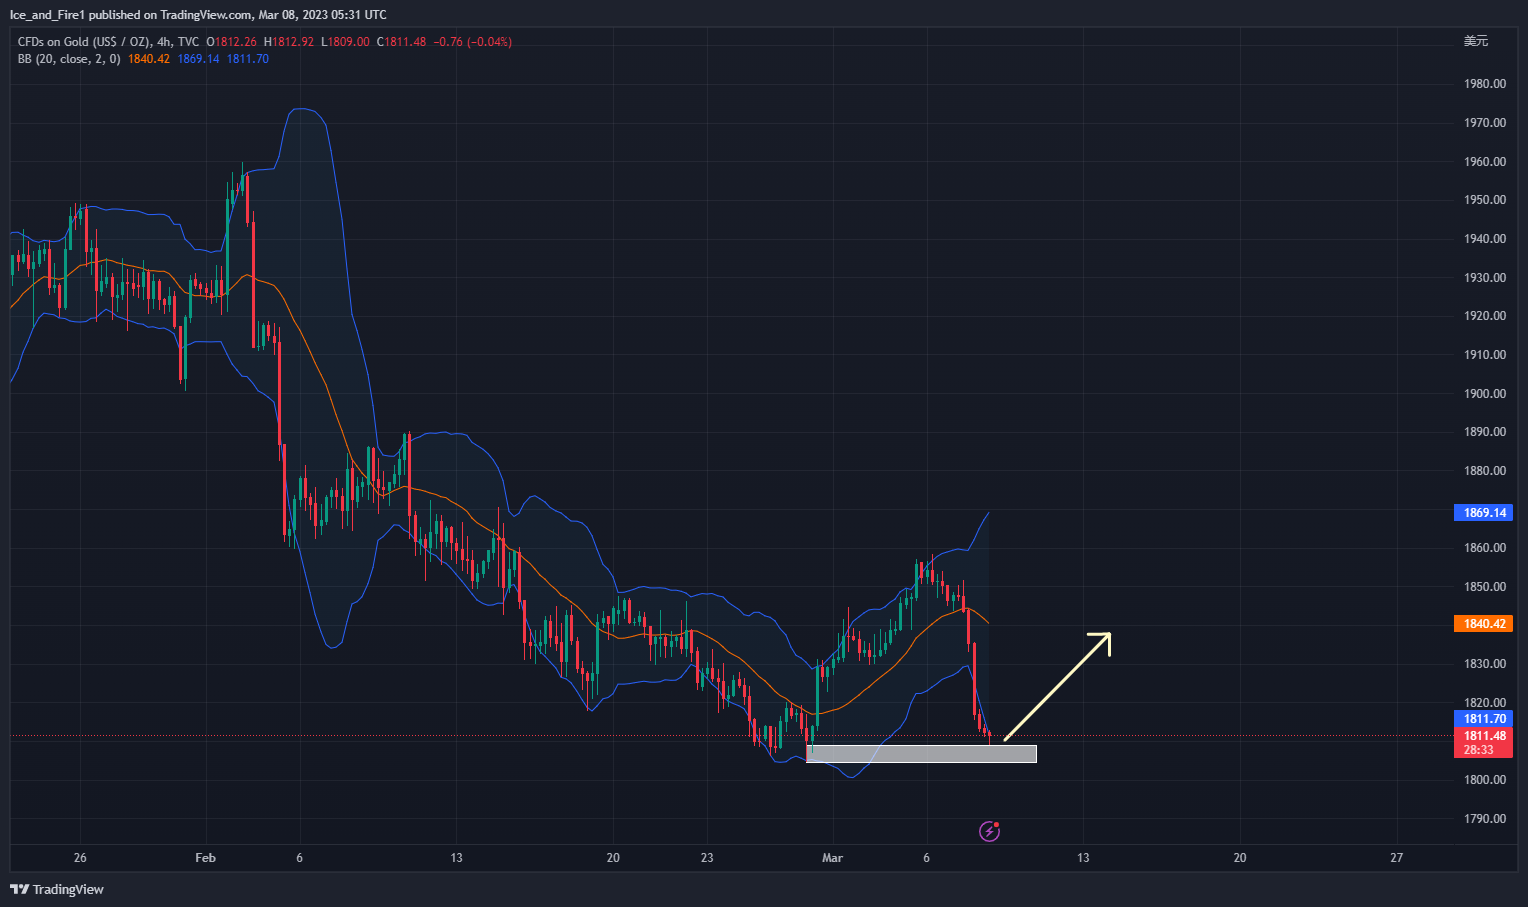This screenshot has width=1528, height=907.
Task: Click the 1970.00 price axis label
Action: (1485, 123)
